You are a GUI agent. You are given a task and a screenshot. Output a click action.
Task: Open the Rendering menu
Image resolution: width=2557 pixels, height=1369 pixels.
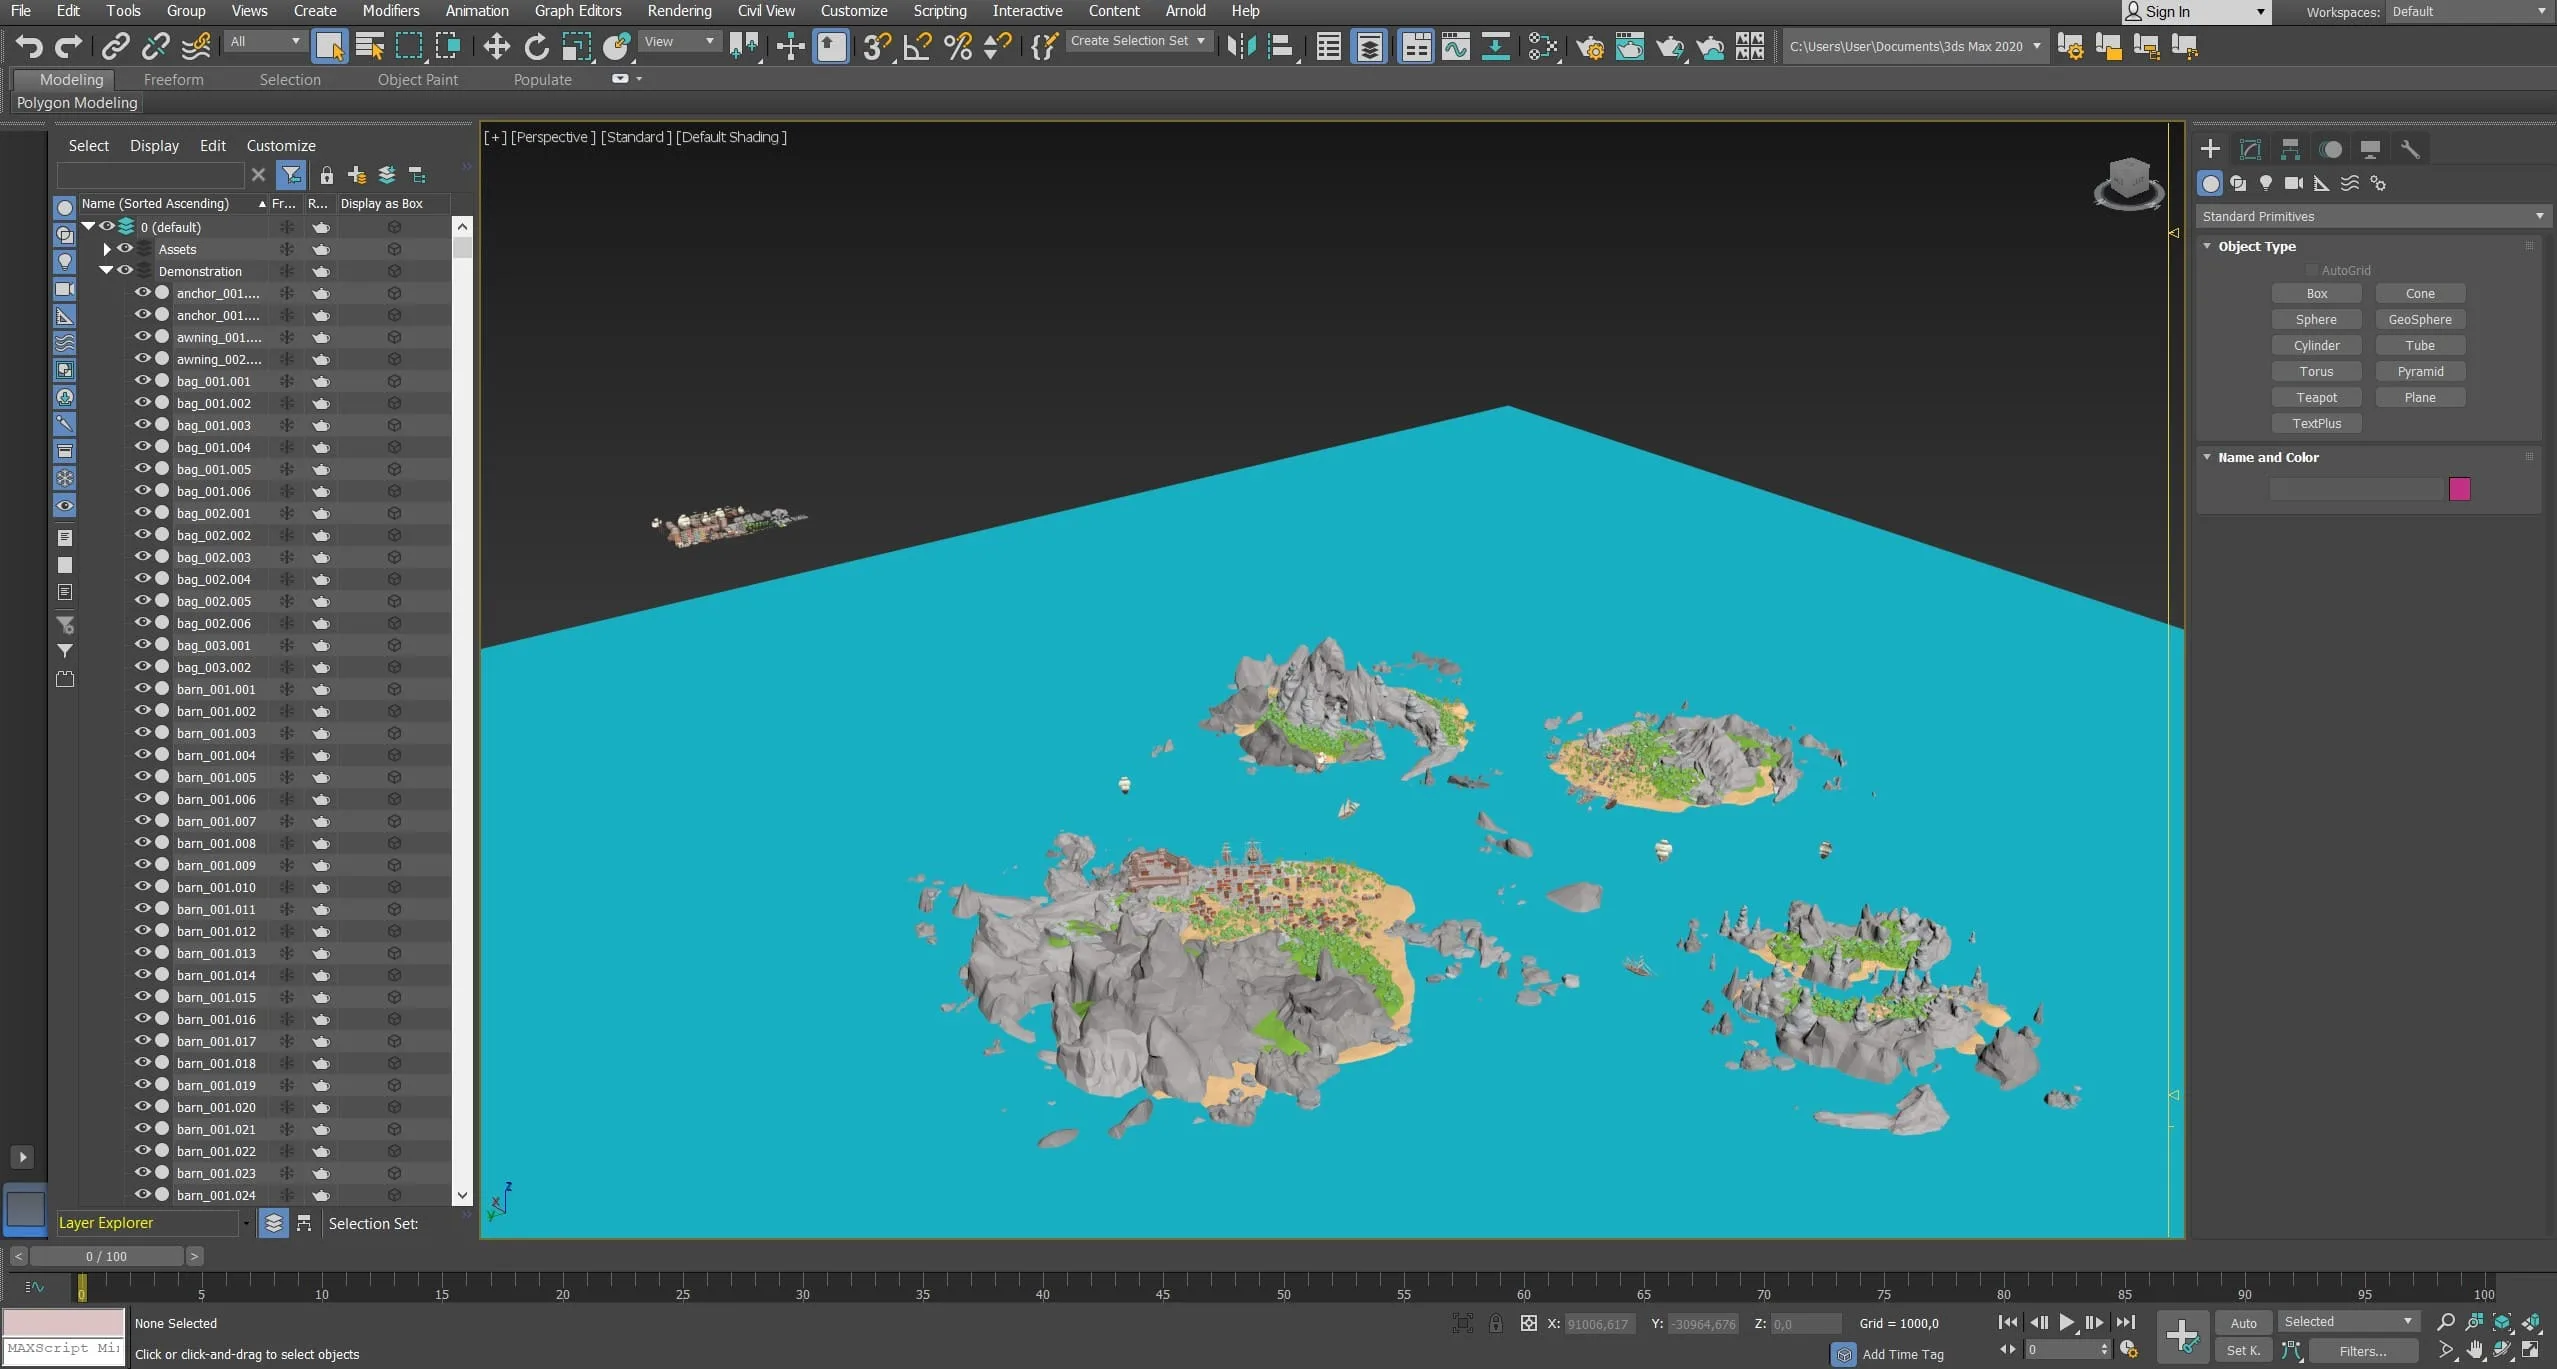point(679,11)
